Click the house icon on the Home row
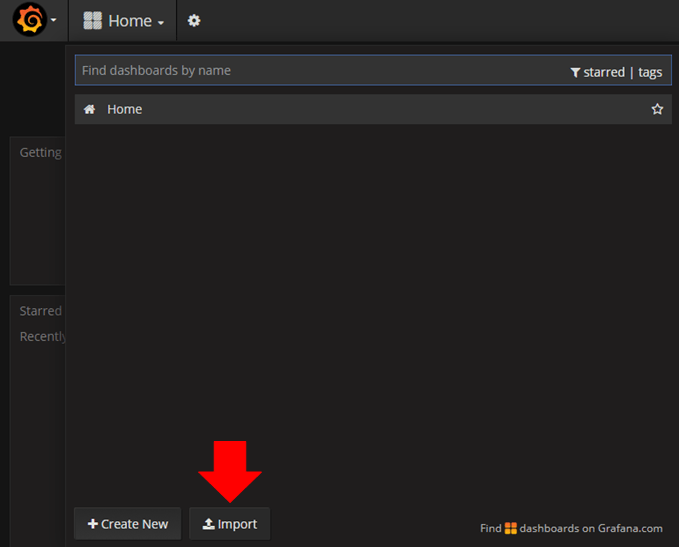 tap(90, 109)
